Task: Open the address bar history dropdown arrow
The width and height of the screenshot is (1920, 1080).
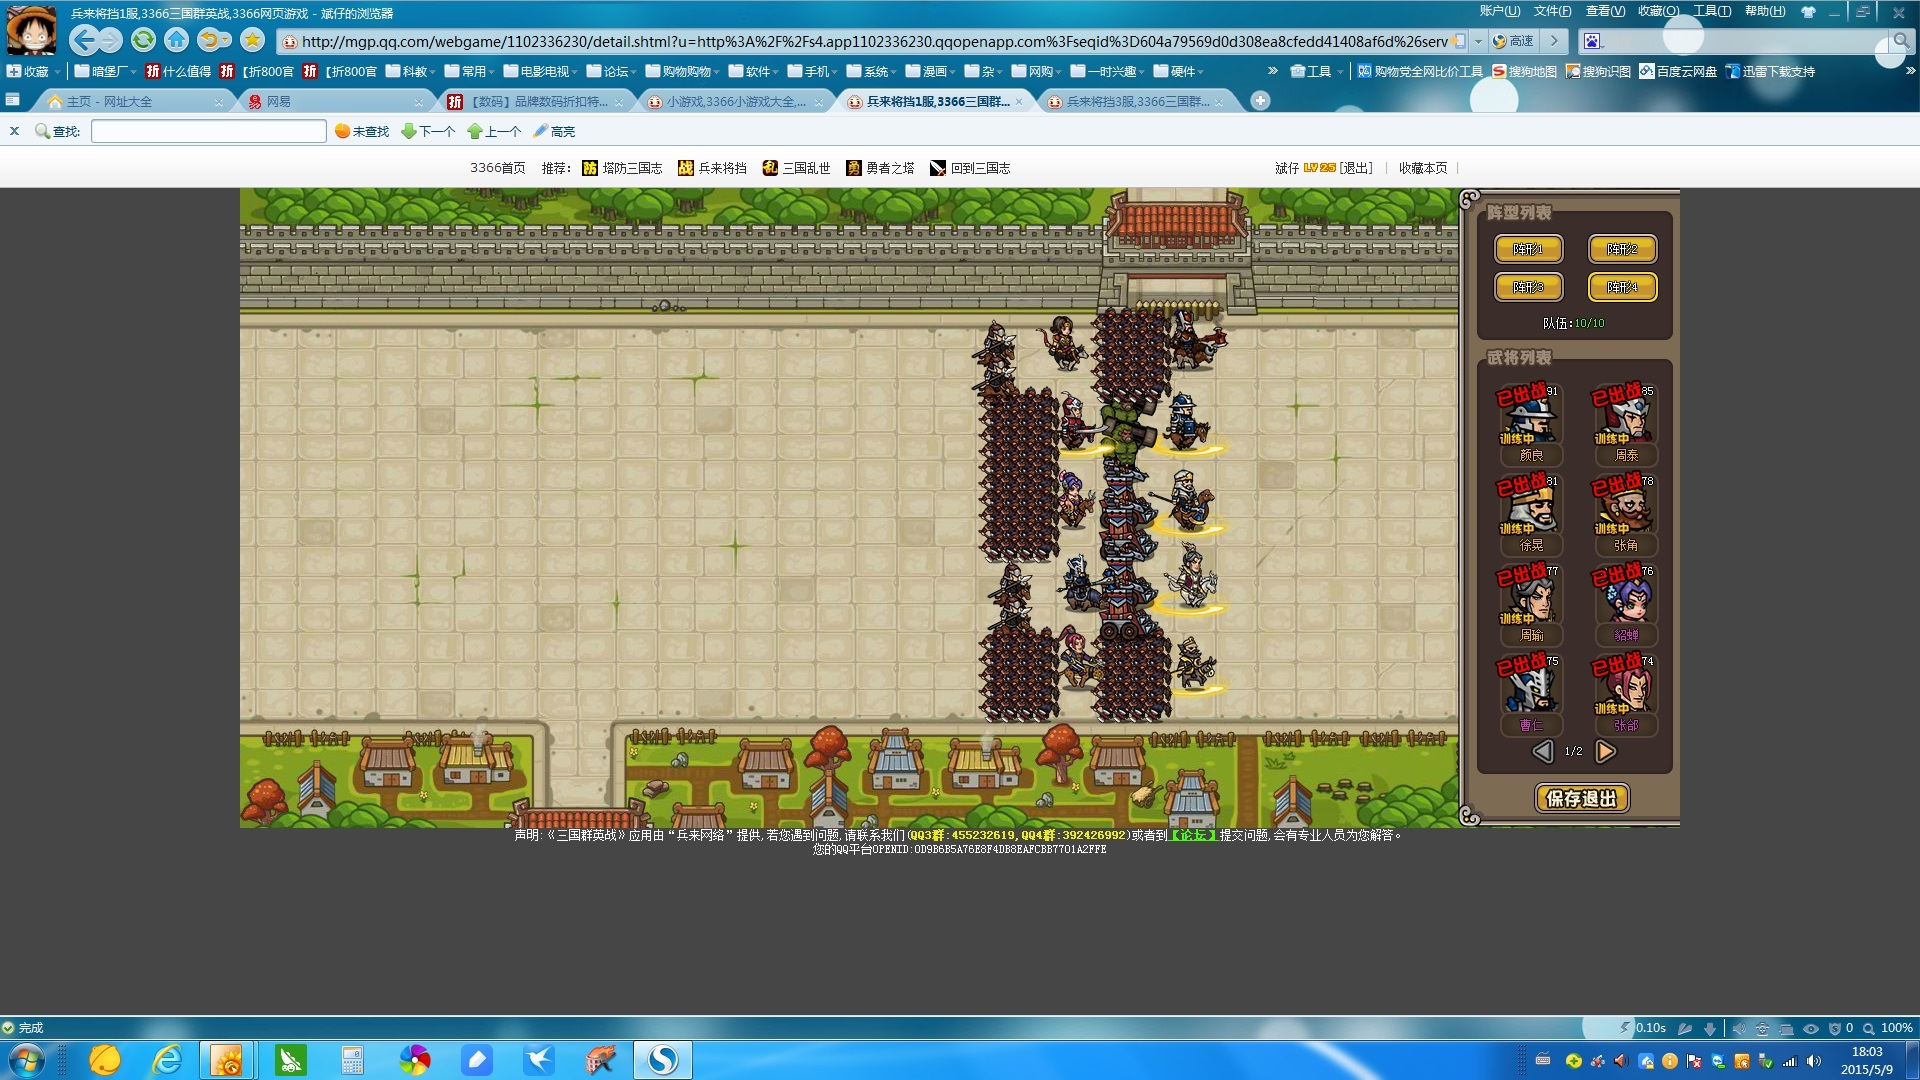Action: coord(1478,41)
